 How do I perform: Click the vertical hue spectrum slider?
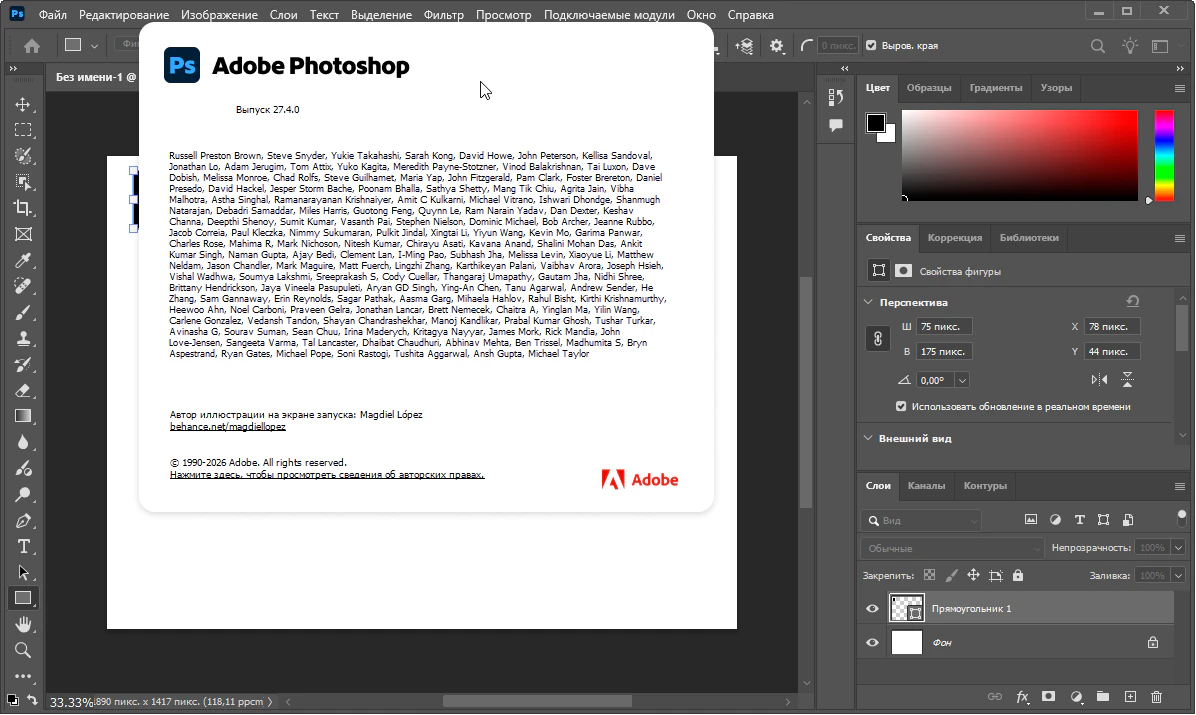[1164, 155]
